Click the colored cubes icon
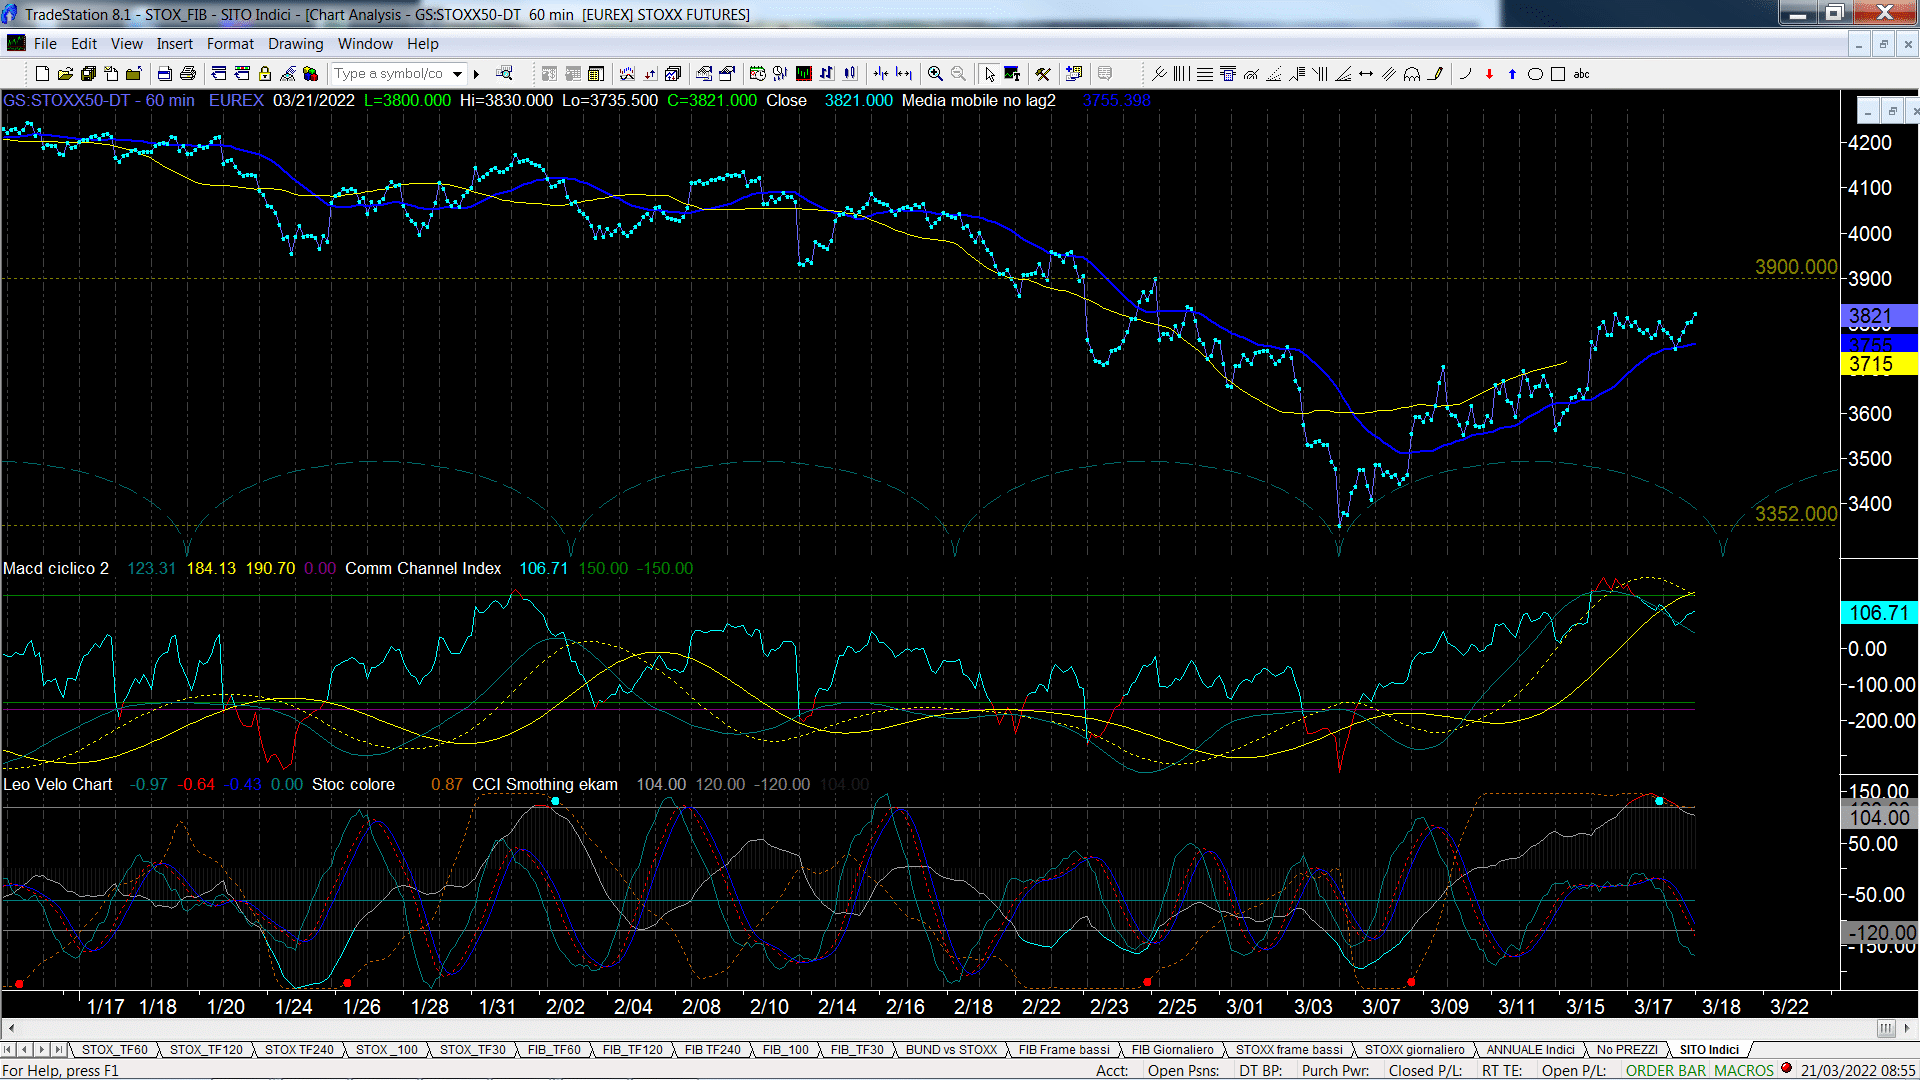 [x=311, y=73]
